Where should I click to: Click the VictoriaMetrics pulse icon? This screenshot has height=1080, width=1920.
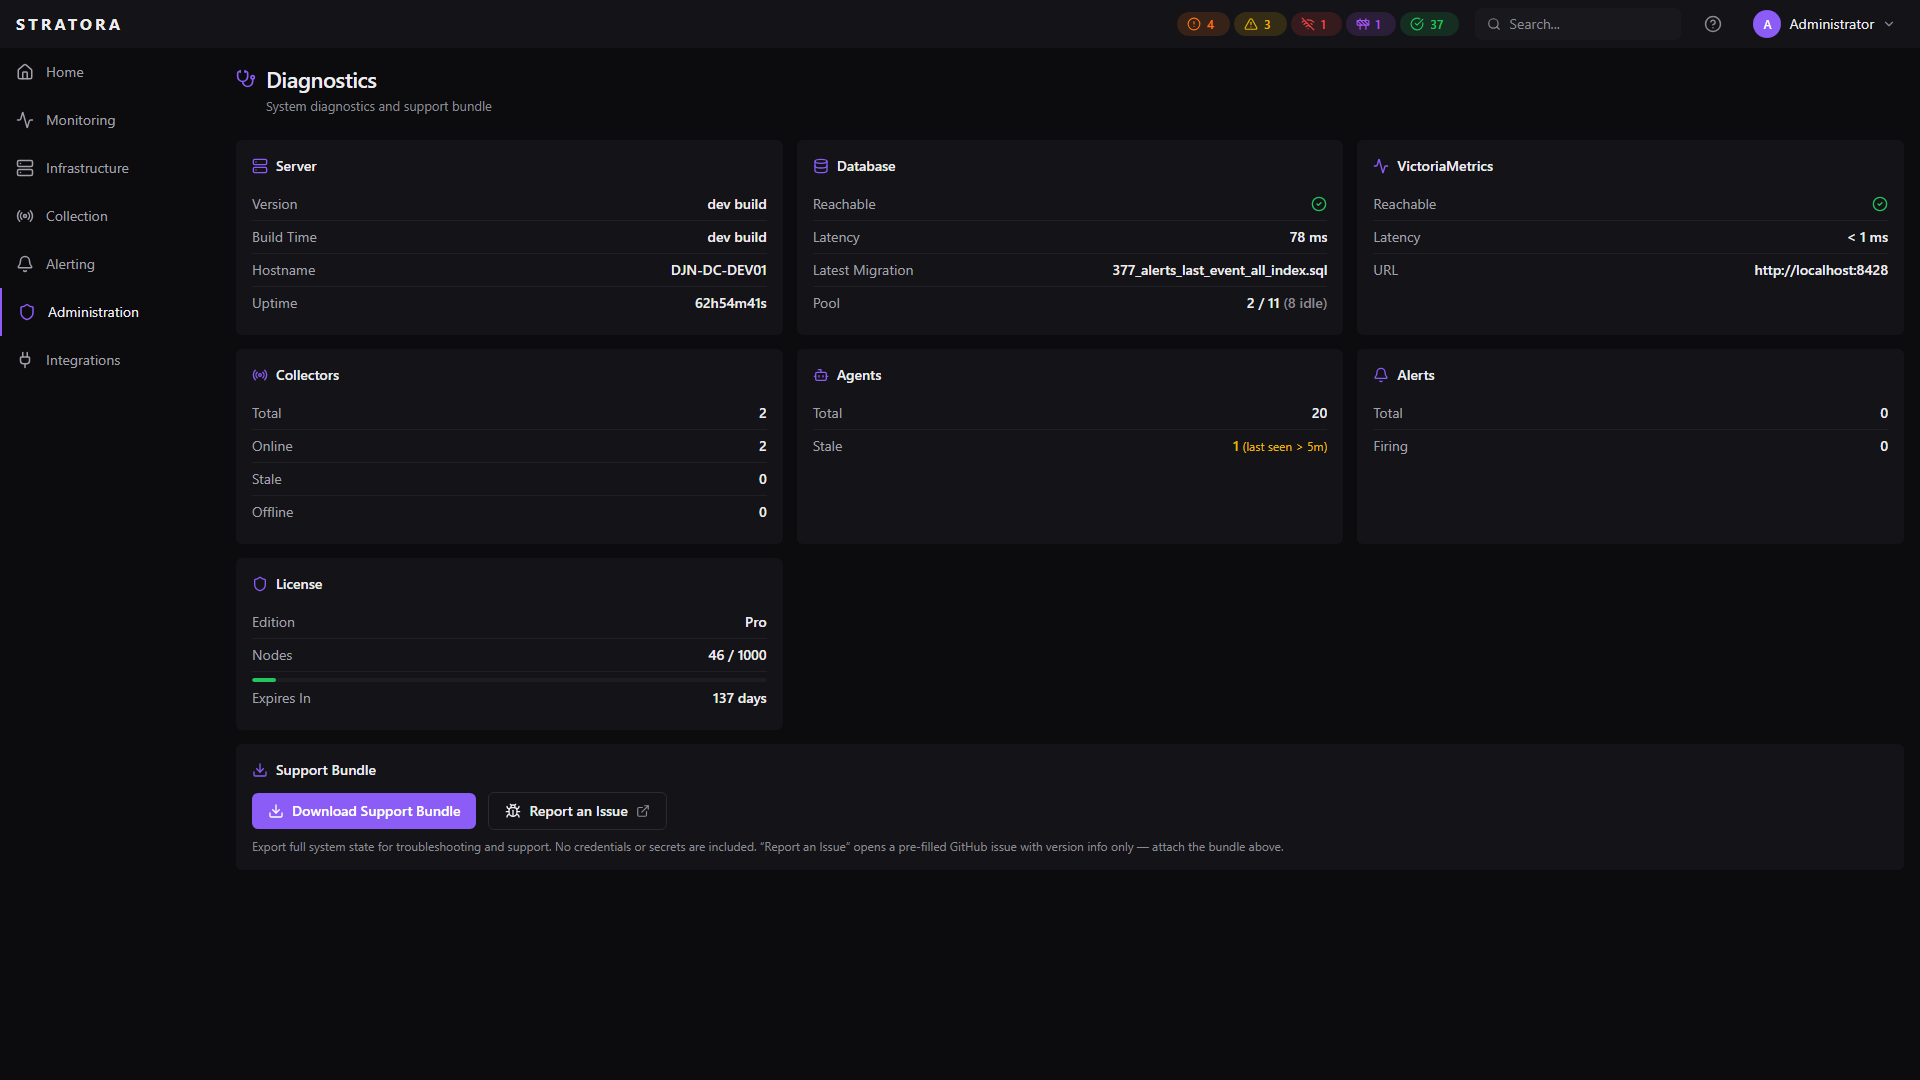coord(1381,166)
